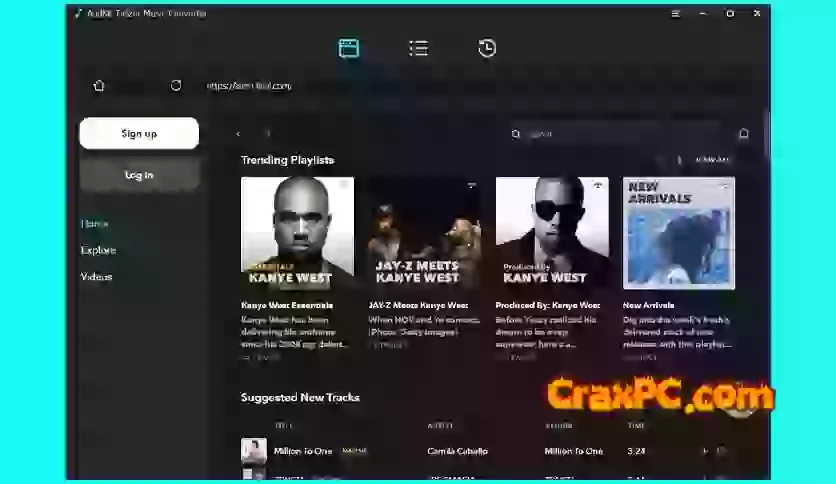Image resolution: width=836 pixels, height=484 pixels.
Task: Open the JAY-Z Meets Kanye West playlist cover
Action: coord(424,233)
